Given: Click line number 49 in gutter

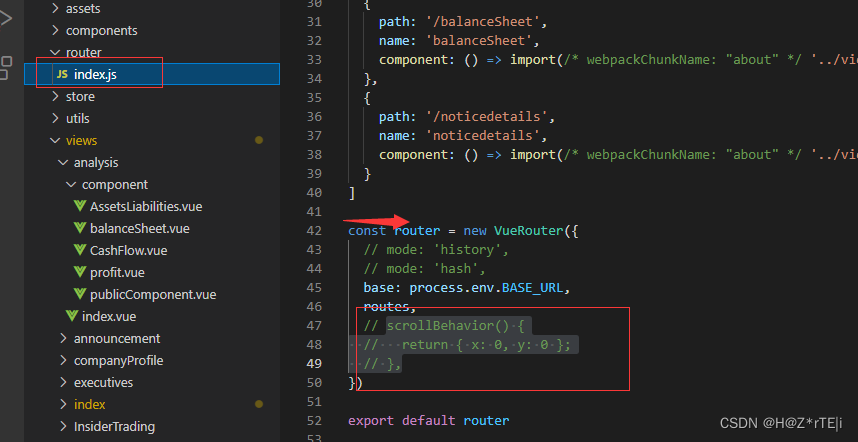Looking at the screenshot, I should (x=314, y=363).
